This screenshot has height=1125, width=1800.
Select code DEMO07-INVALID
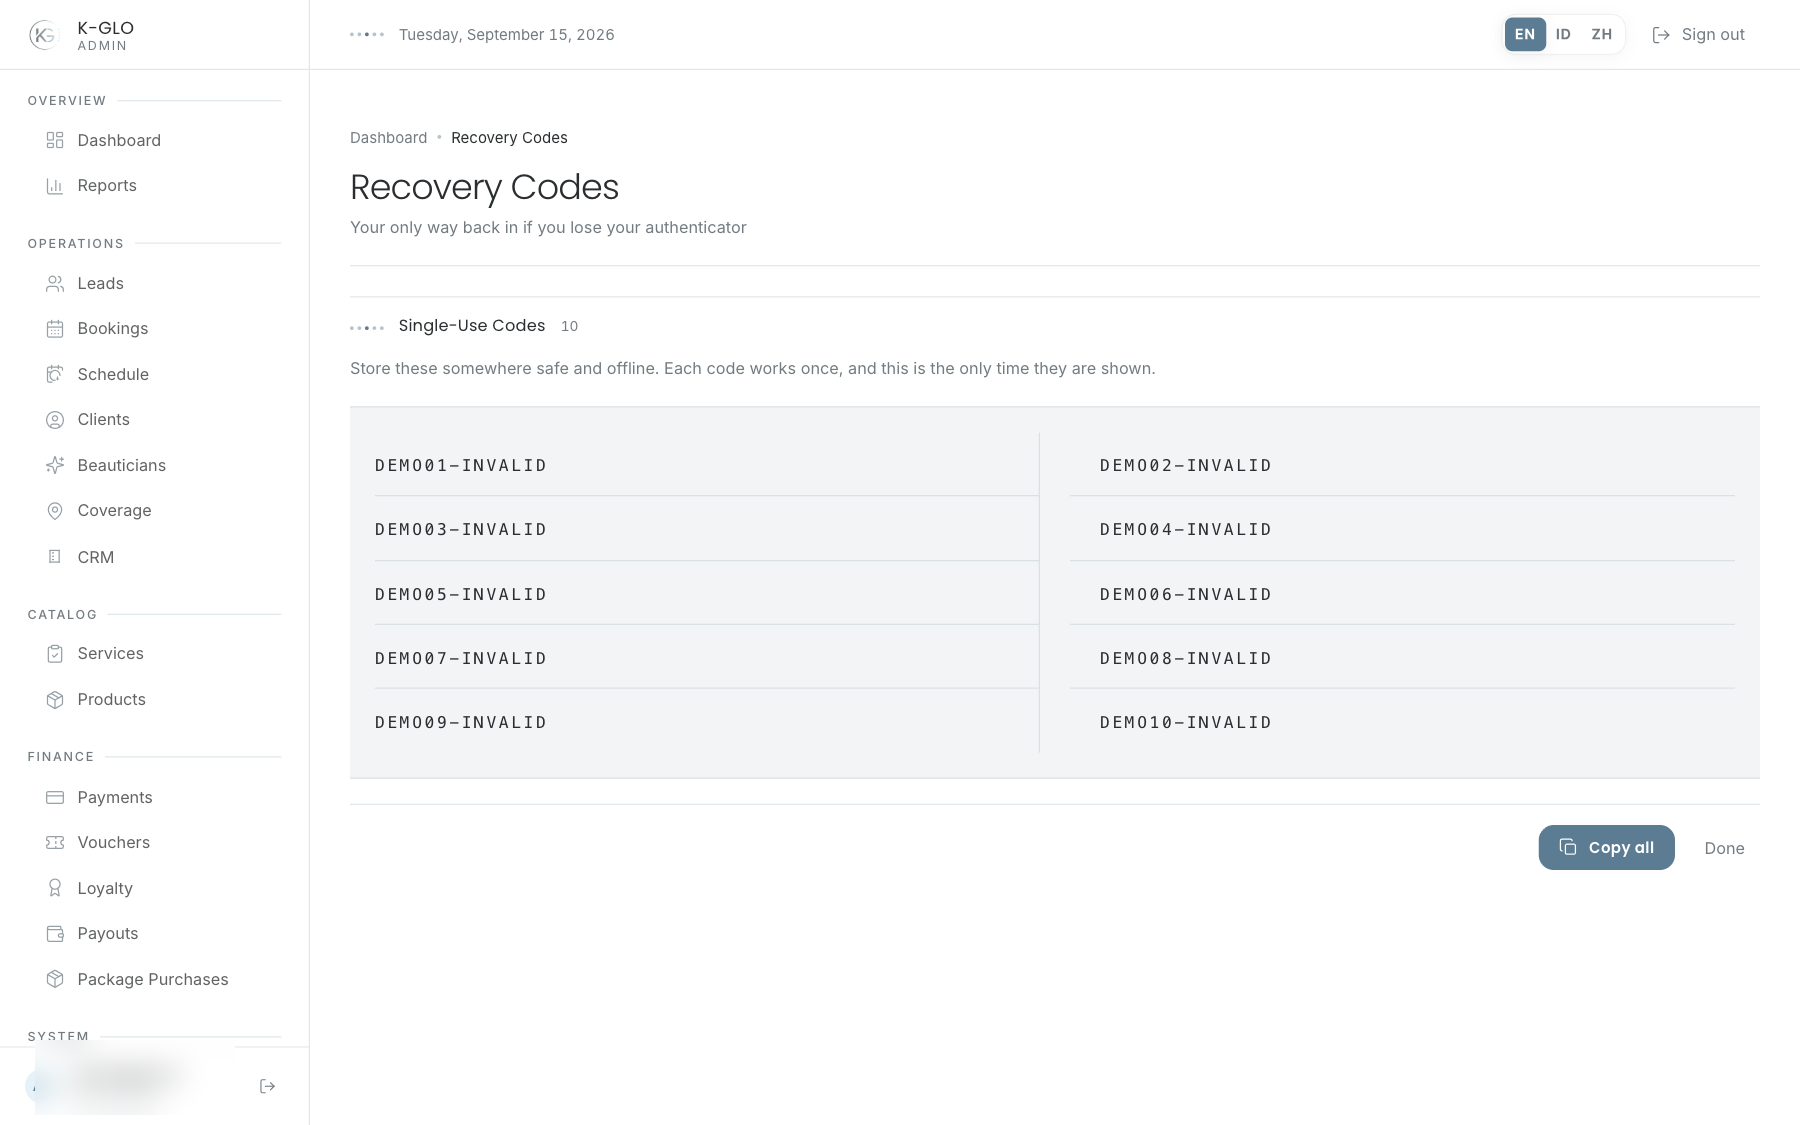click(461, 658)
